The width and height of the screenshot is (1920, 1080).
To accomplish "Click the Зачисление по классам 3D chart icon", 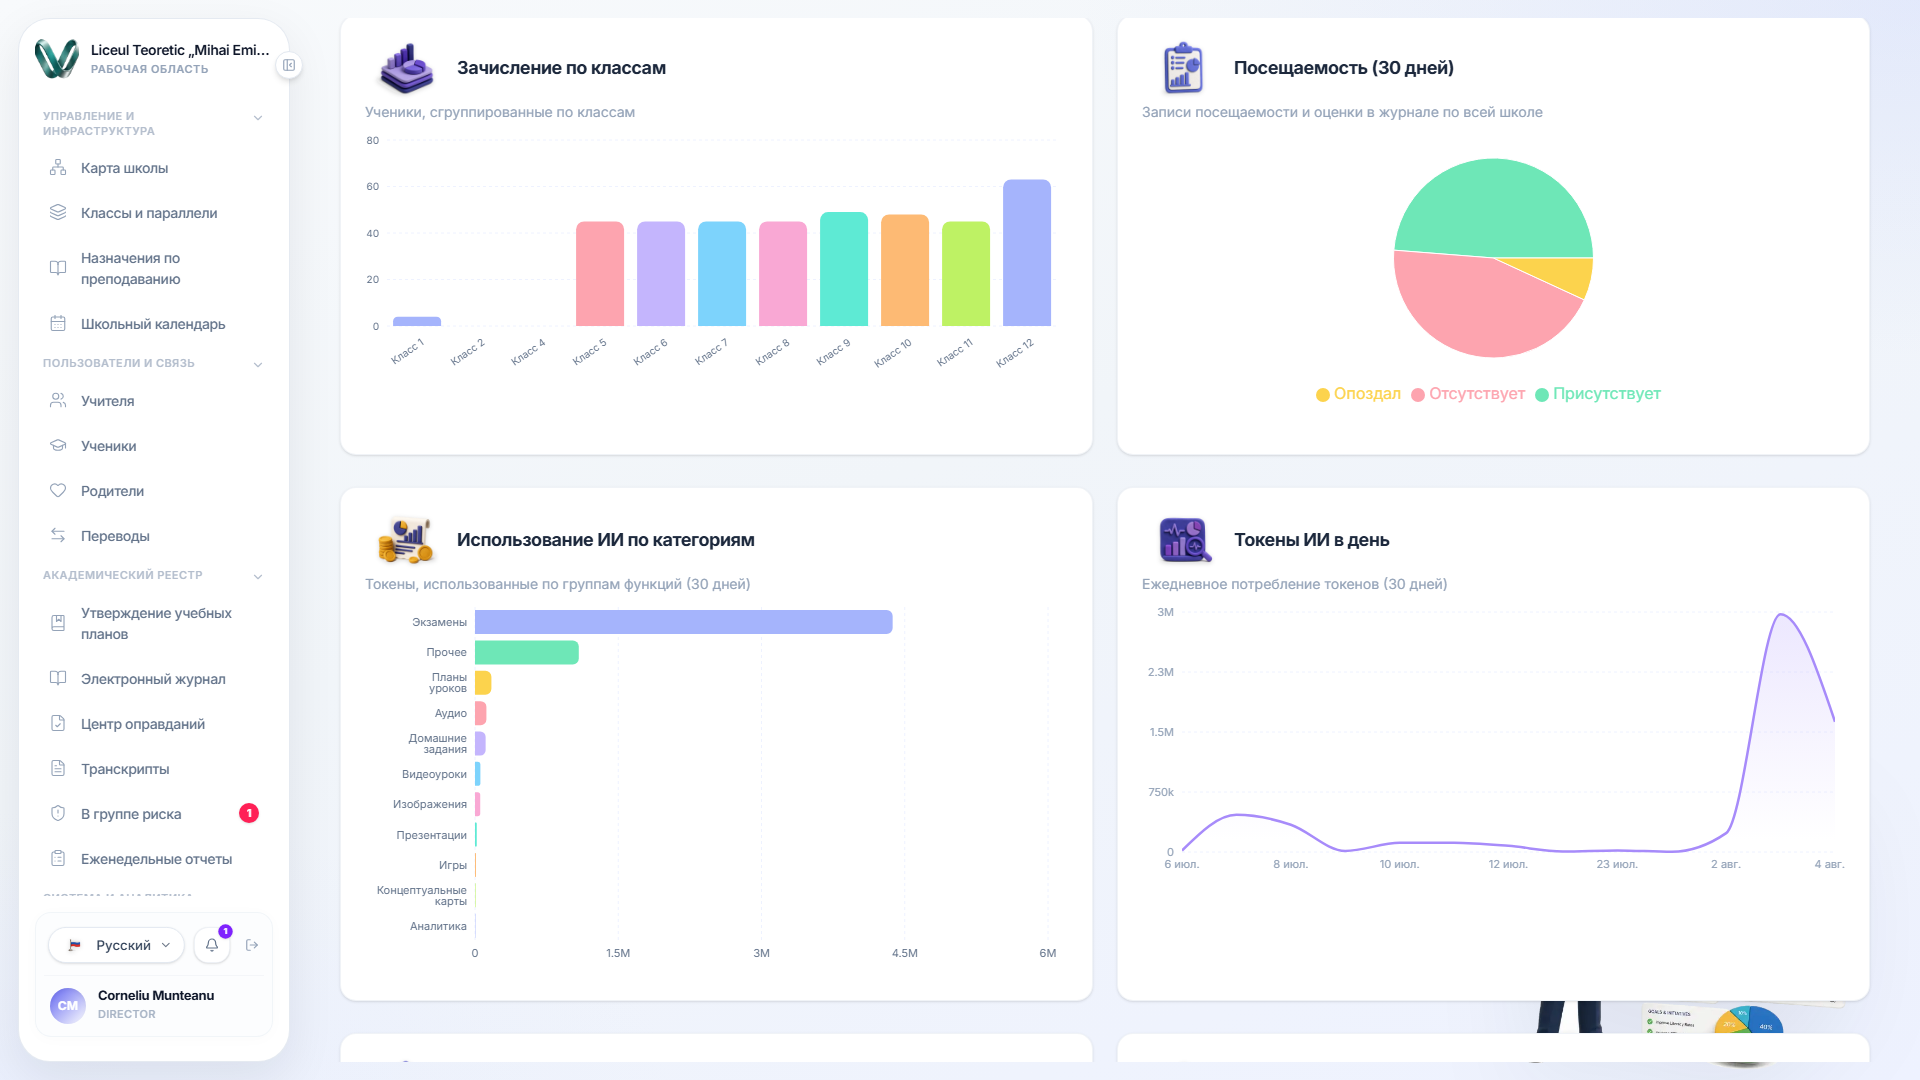I will pos(406,68).
